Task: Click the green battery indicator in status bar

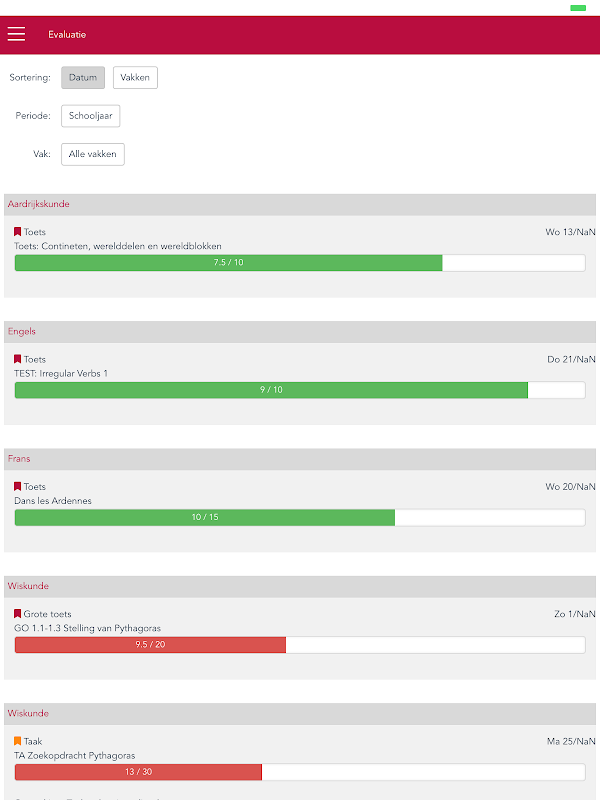Action: [x=578, y=8]
